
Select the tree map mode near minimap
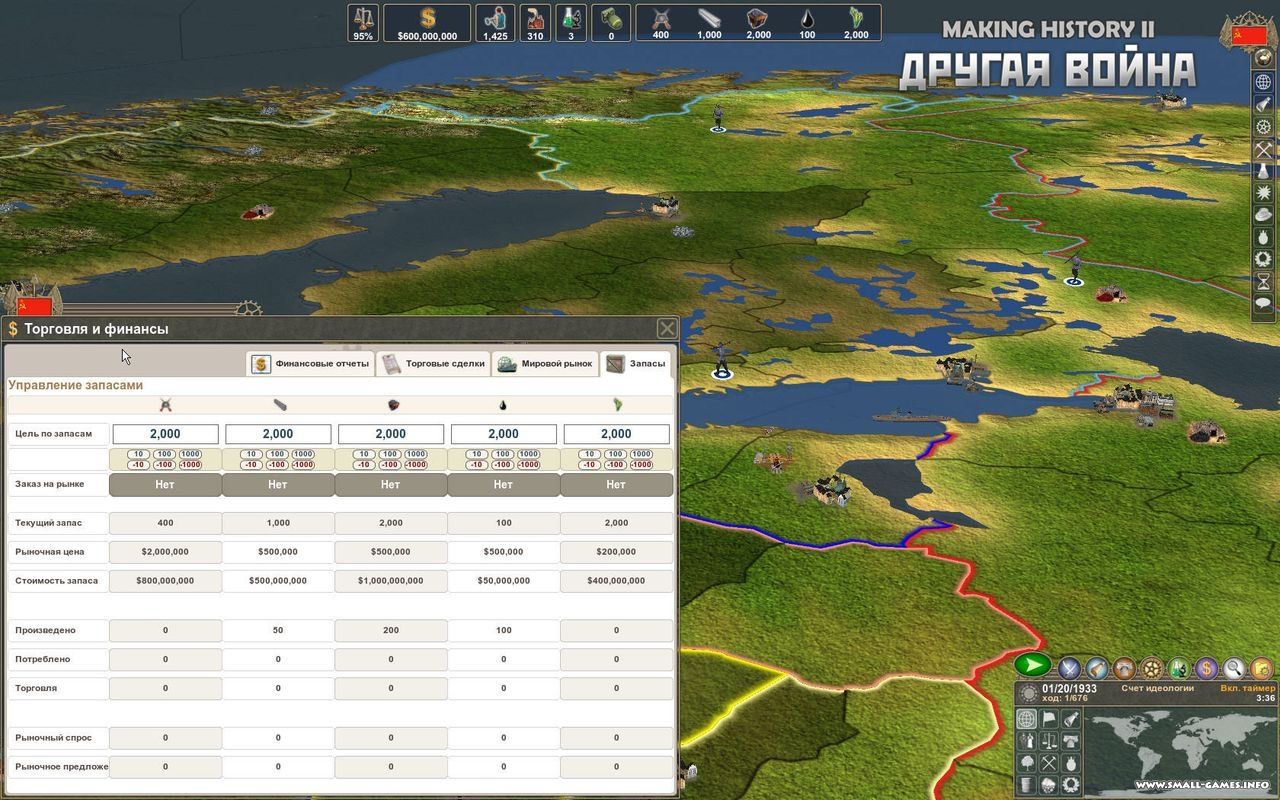[x=1026, y=763]
